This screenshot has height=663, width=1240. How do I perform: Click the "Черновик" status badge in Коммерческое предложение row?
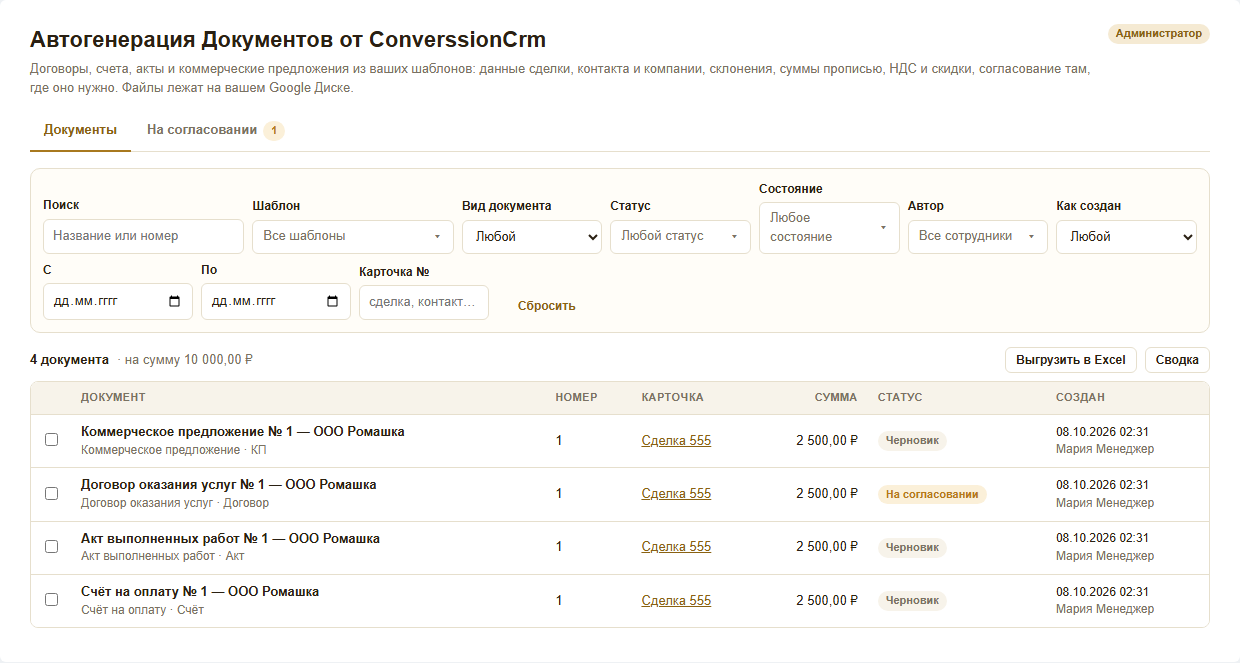click(912, 440)
